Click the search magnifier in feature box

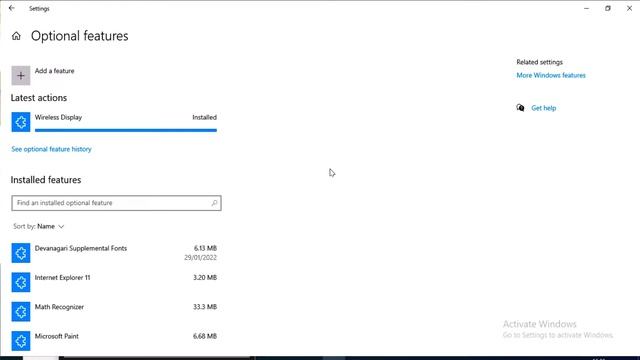(x=214, y=203)
